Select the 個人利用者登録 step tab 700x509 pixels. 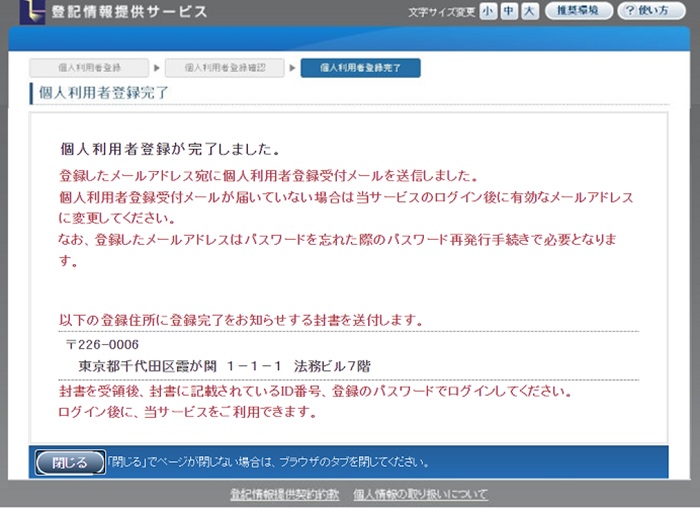[x=89, y=68]
